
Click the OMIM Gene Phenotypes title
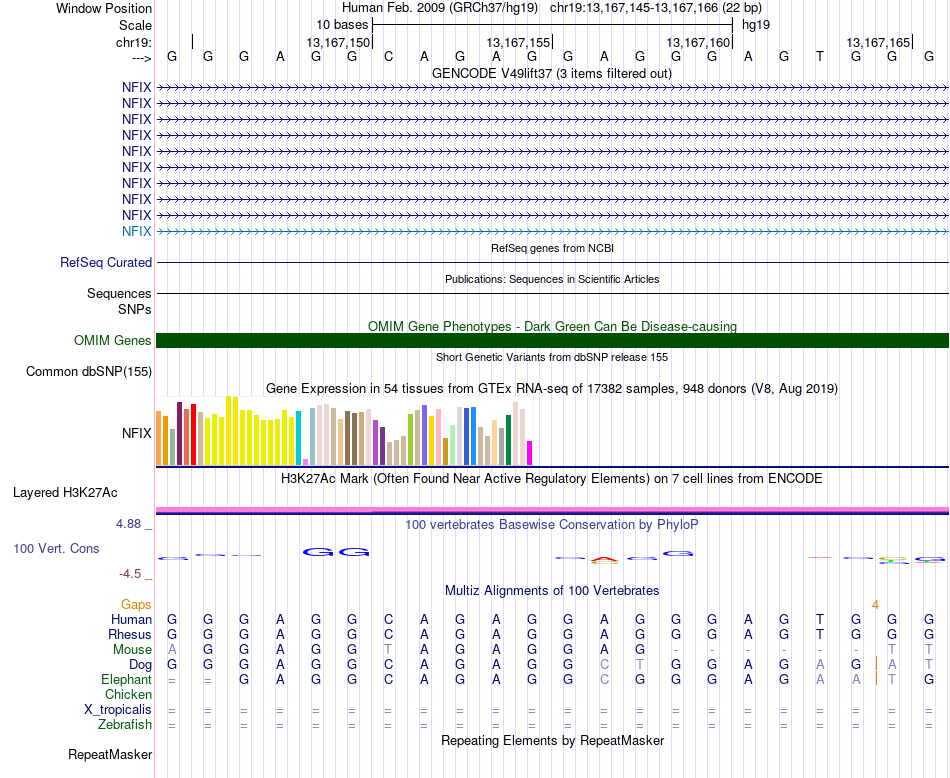(552, 326)
